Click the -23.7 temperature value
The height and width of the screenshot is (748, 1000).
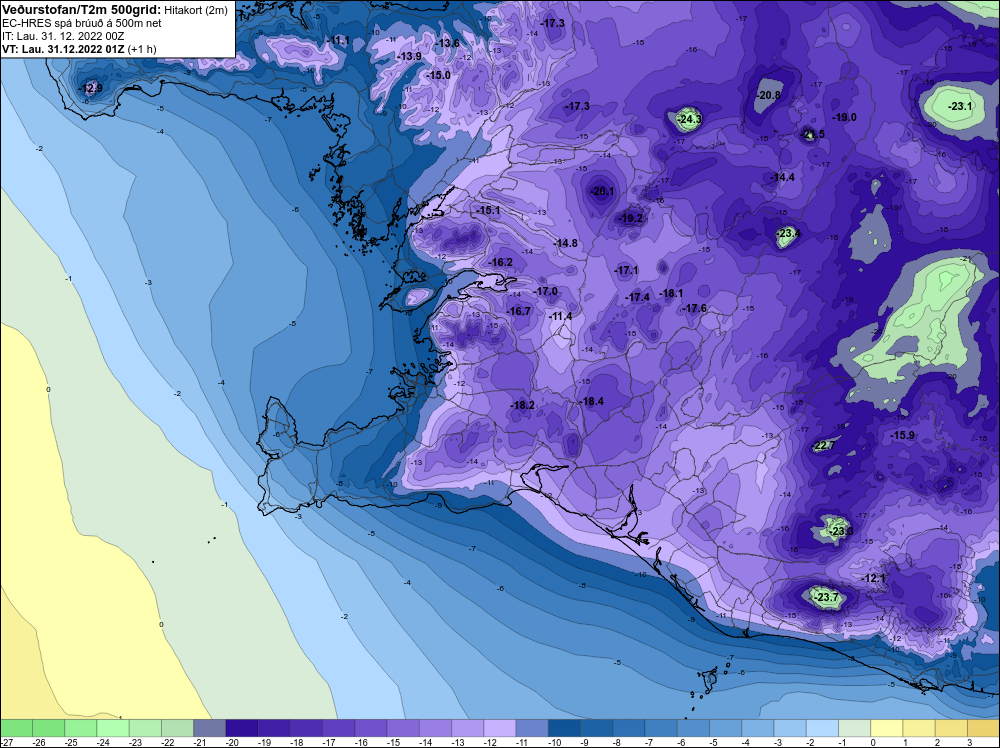pos(826,597)
